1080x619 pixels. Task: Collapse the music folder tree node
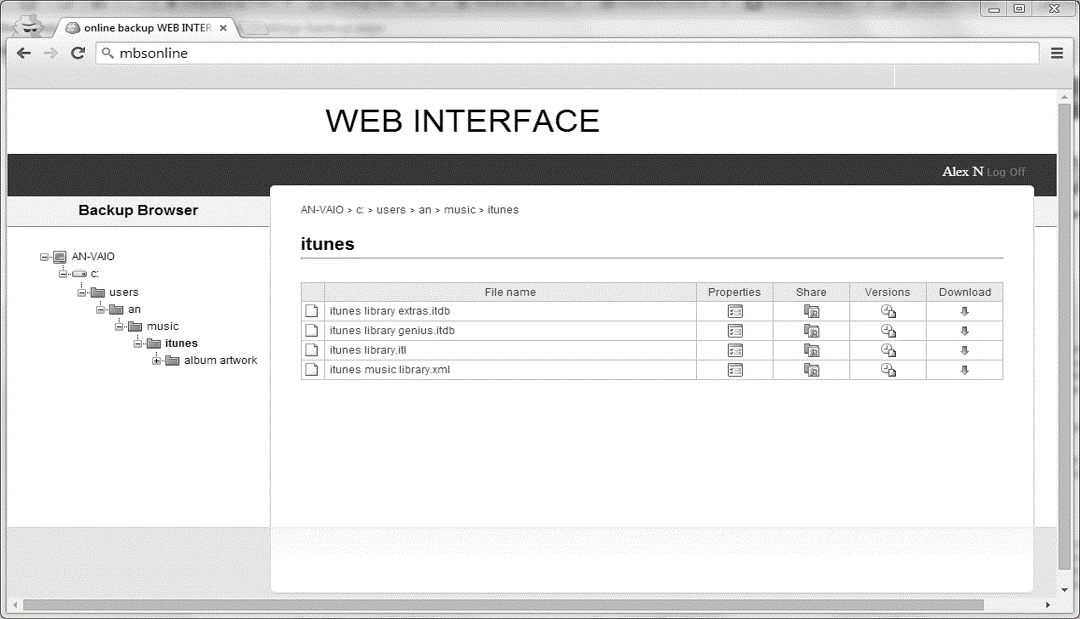pos(119,326)
